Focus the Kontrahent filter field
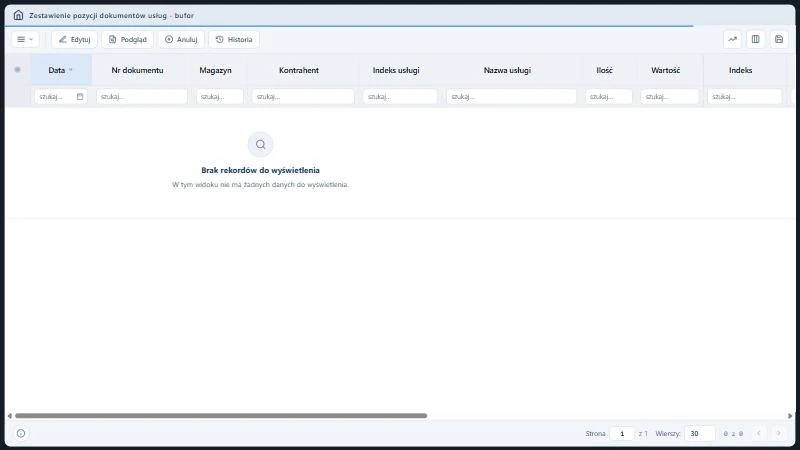Screen dimensions: 800x450 (303, 96)
